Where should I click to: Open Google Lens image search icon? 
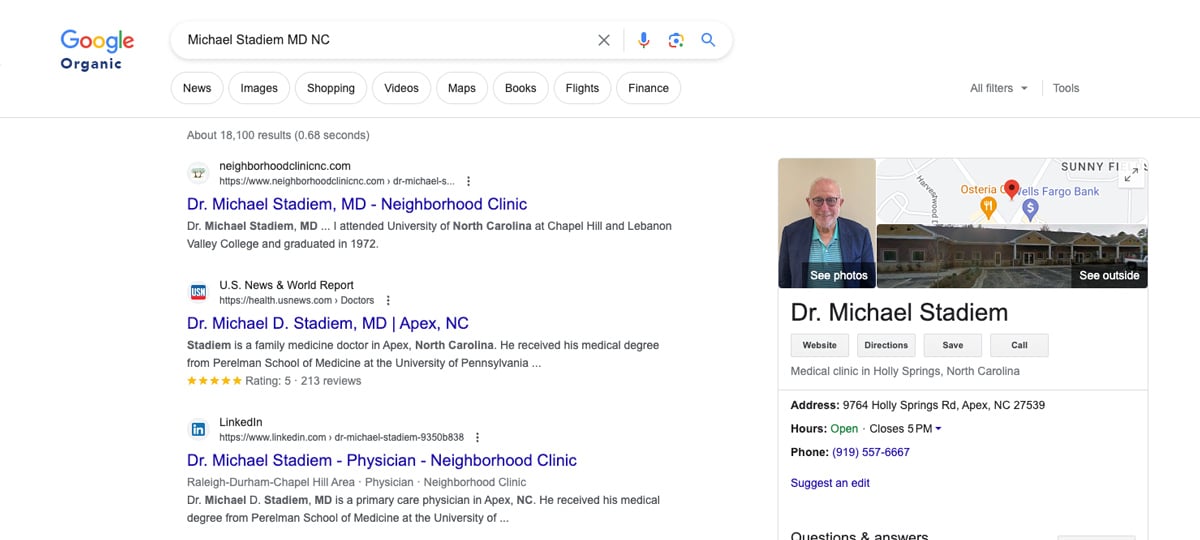pos(676,40)
